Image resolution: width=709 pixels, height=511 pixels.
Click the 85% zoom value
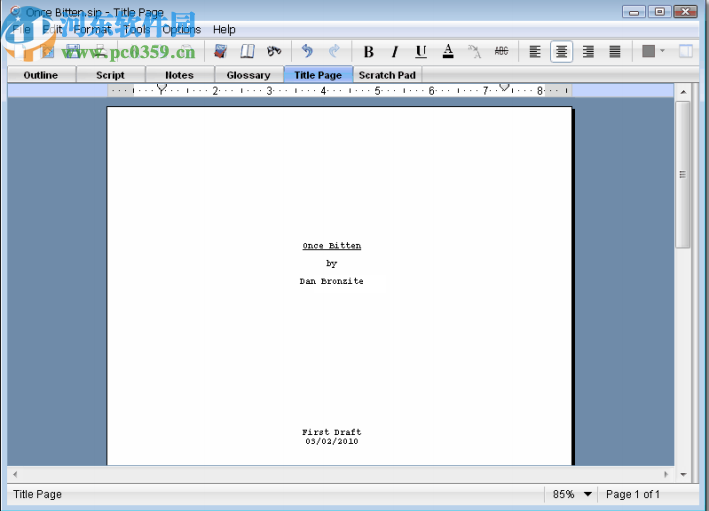563,494
